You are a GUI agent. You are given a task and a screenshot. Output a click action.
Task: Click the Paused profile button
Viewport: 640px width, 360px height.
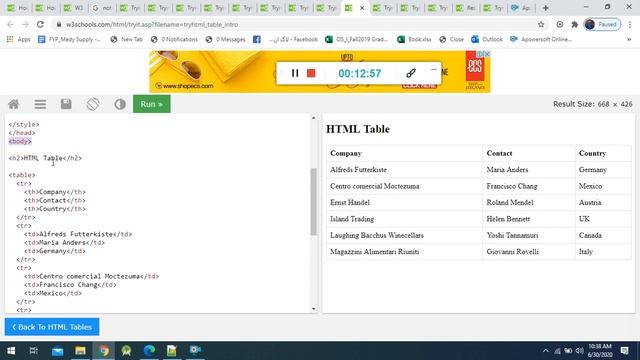click(x=602, y=24)
